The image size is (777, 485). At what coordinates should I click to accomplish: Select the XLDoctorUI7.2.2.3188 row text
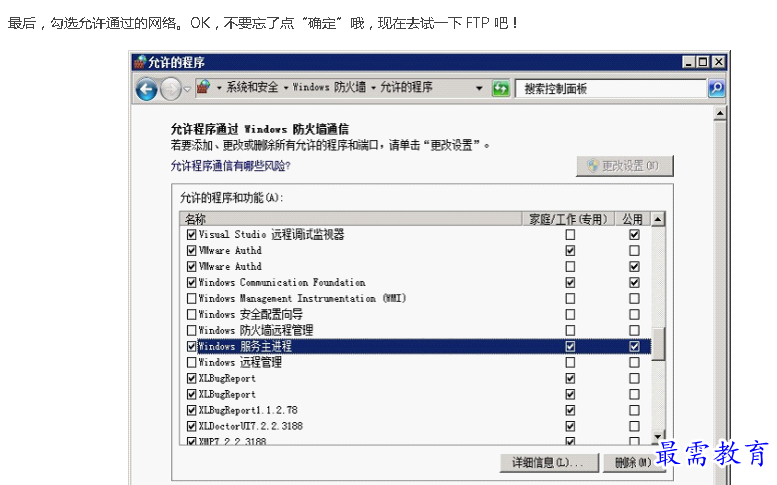coord(251,426)
